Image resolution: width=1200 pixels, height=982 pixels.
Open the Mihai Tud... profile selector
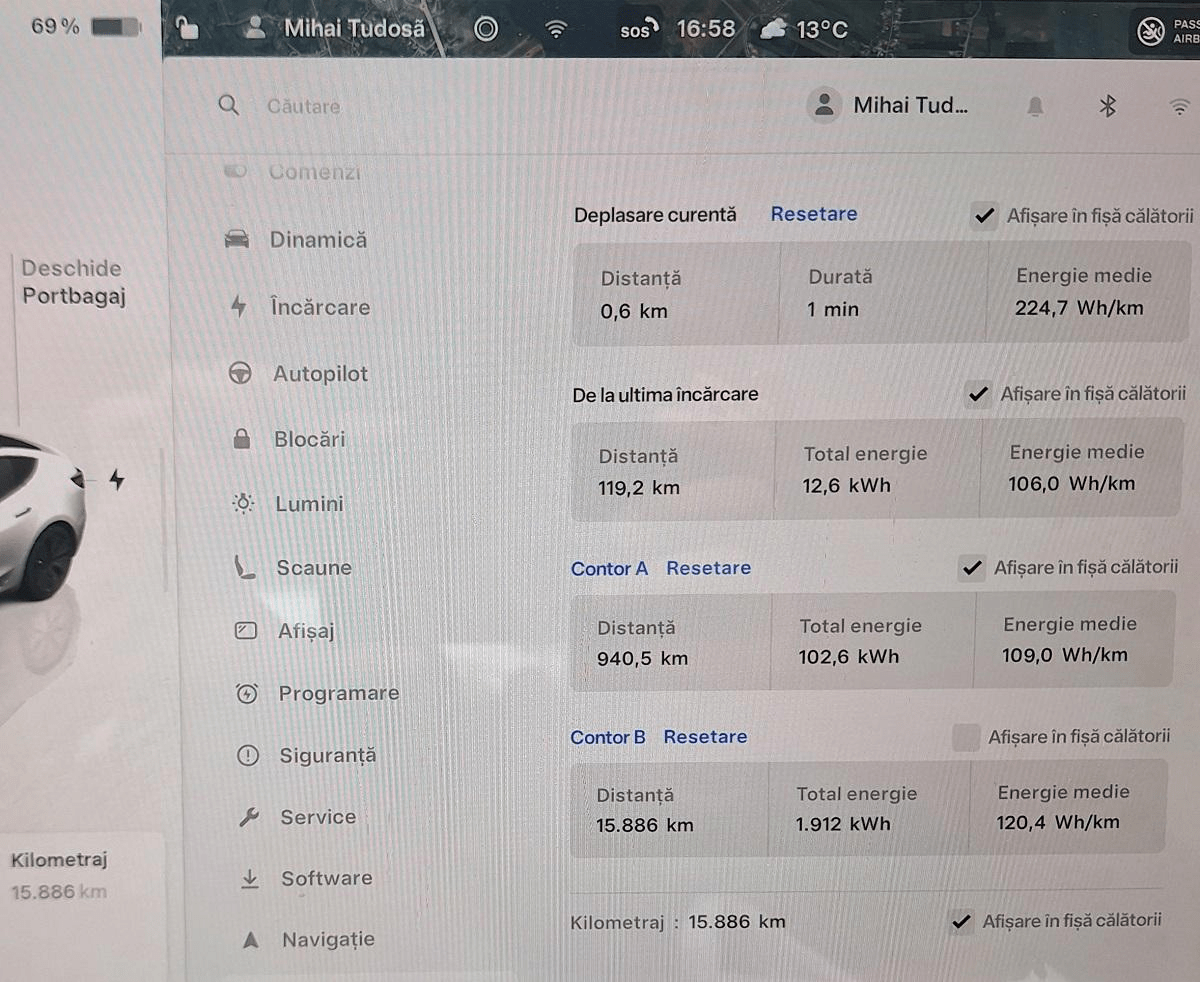[x=890, y=106]
